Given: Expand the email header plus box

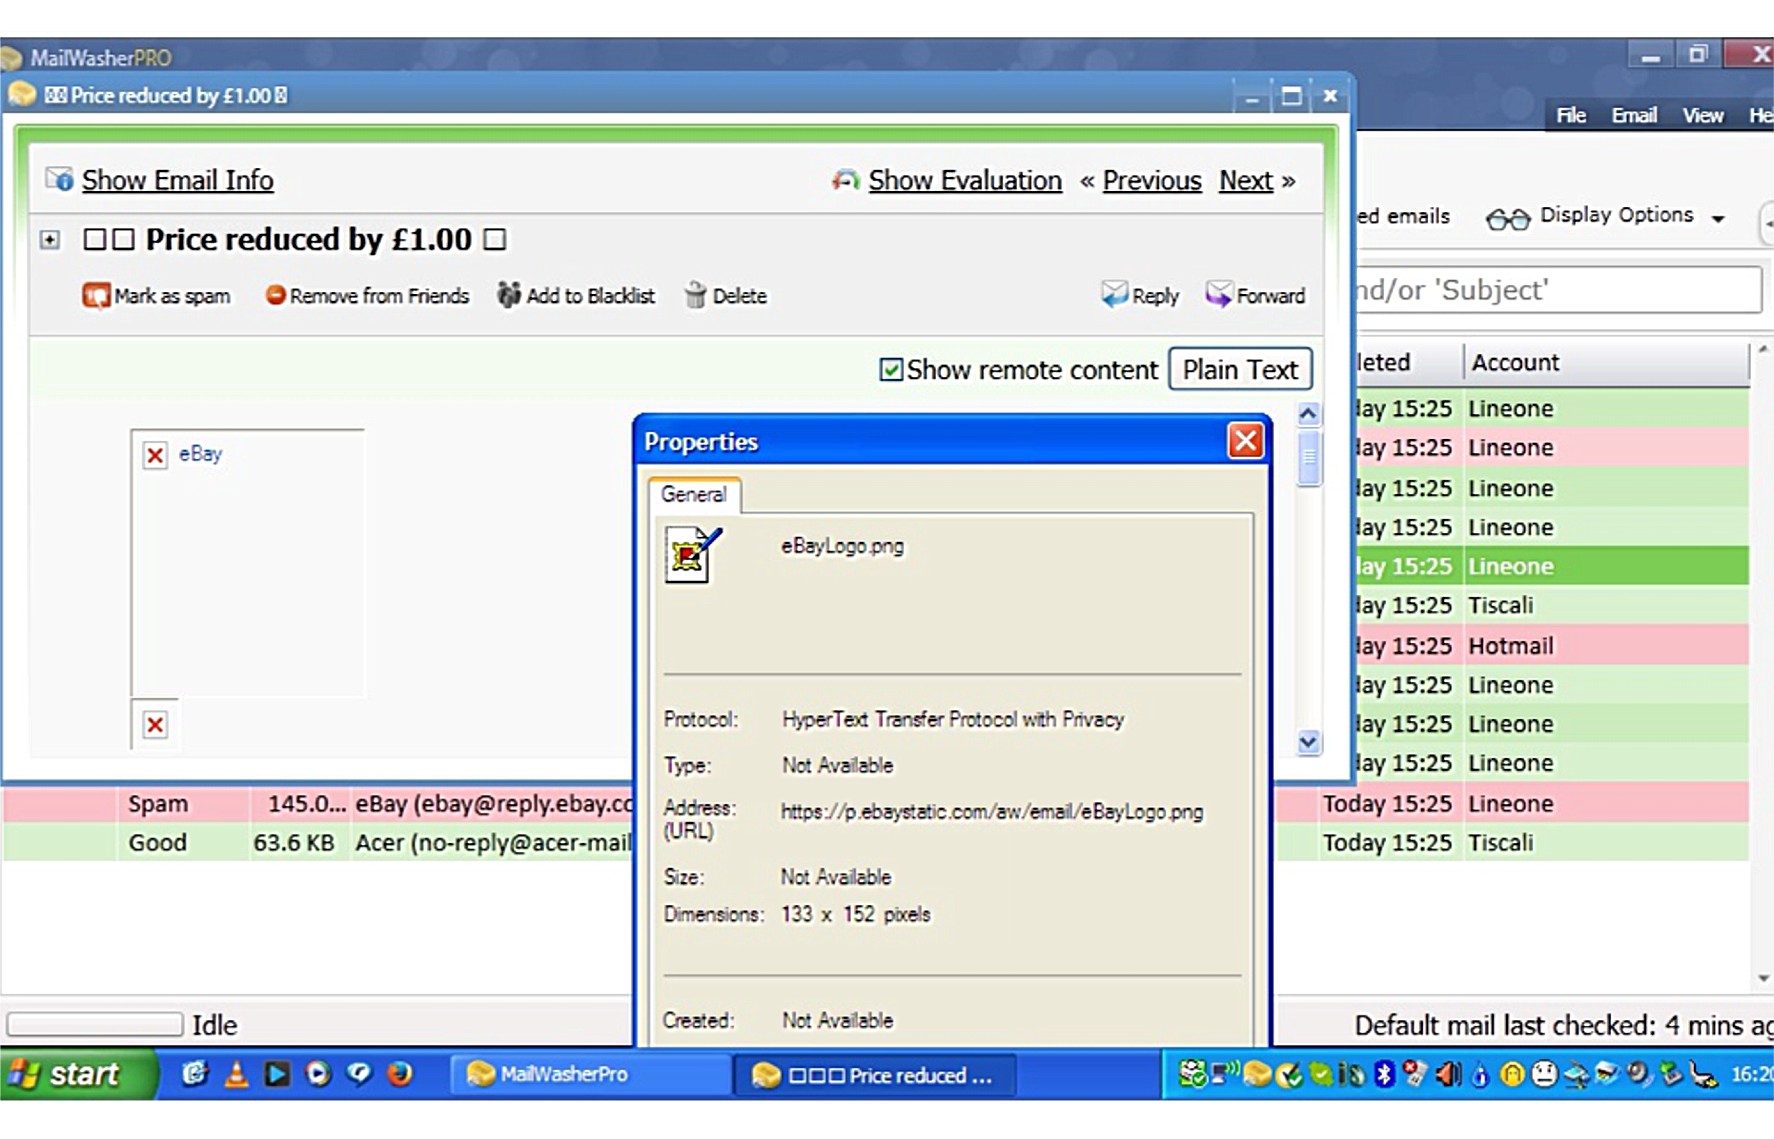Looking at the screenshot, I should click(49, 240).
